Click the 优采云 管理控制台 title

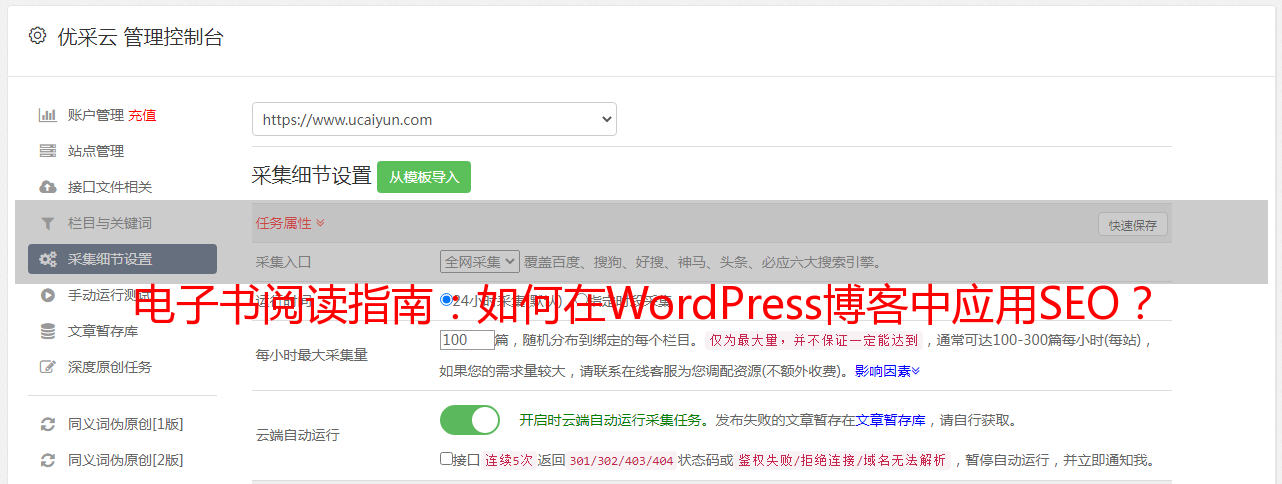click(140, 37)
